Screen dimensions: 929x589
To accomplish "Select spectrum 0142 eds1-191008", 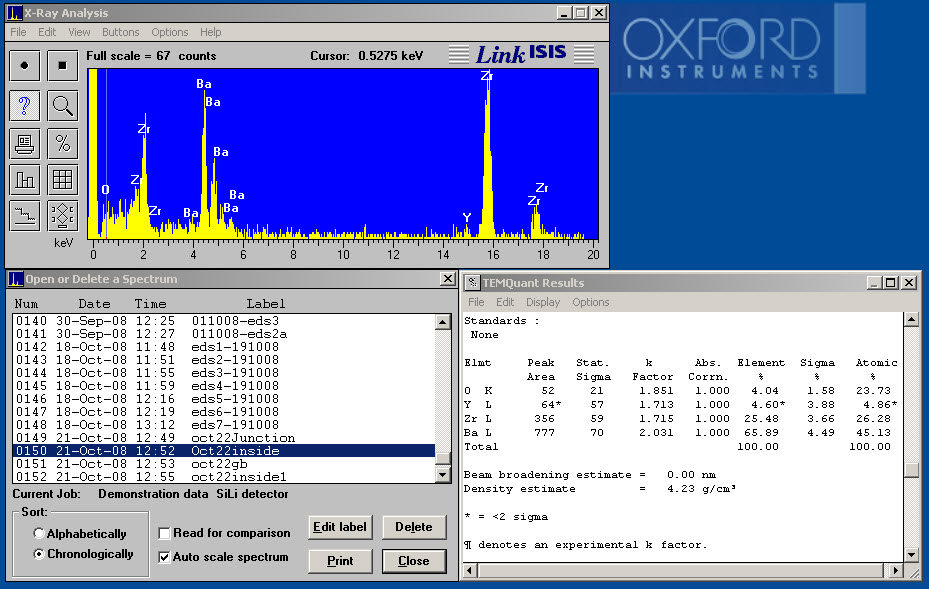I will click(224, 347).
